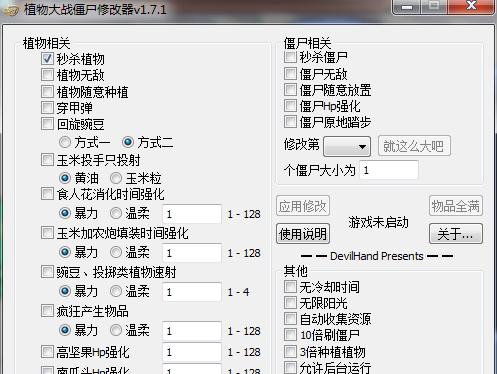Click the 个僵尸大小为 size input field
The image size is (497, 374).
(389, 170)
